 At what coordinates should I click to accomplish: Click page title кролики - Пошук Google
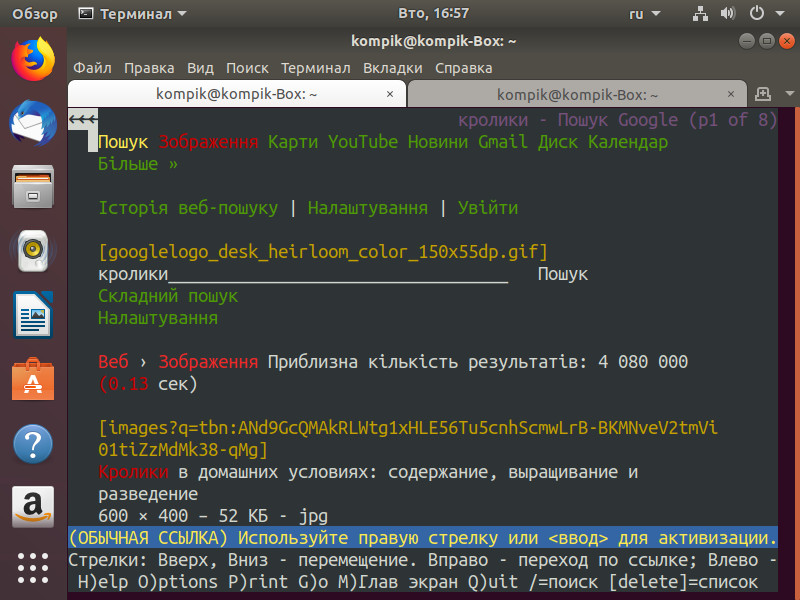click(x=617, y=120)
